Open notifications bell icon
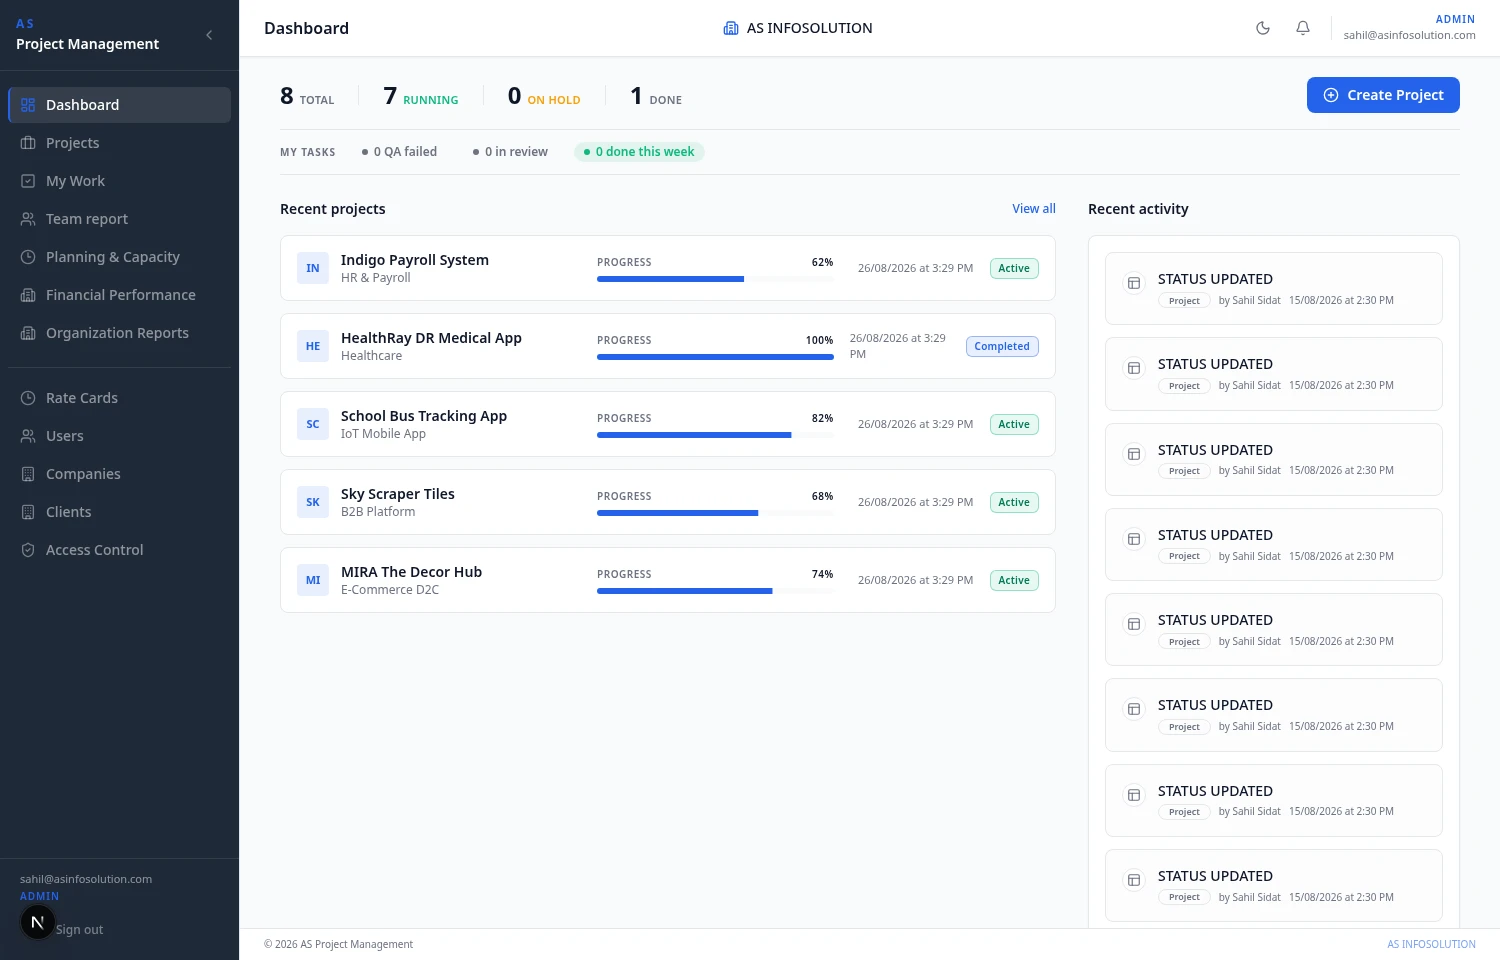The image size is (1500, 960). click(1303, 28)
